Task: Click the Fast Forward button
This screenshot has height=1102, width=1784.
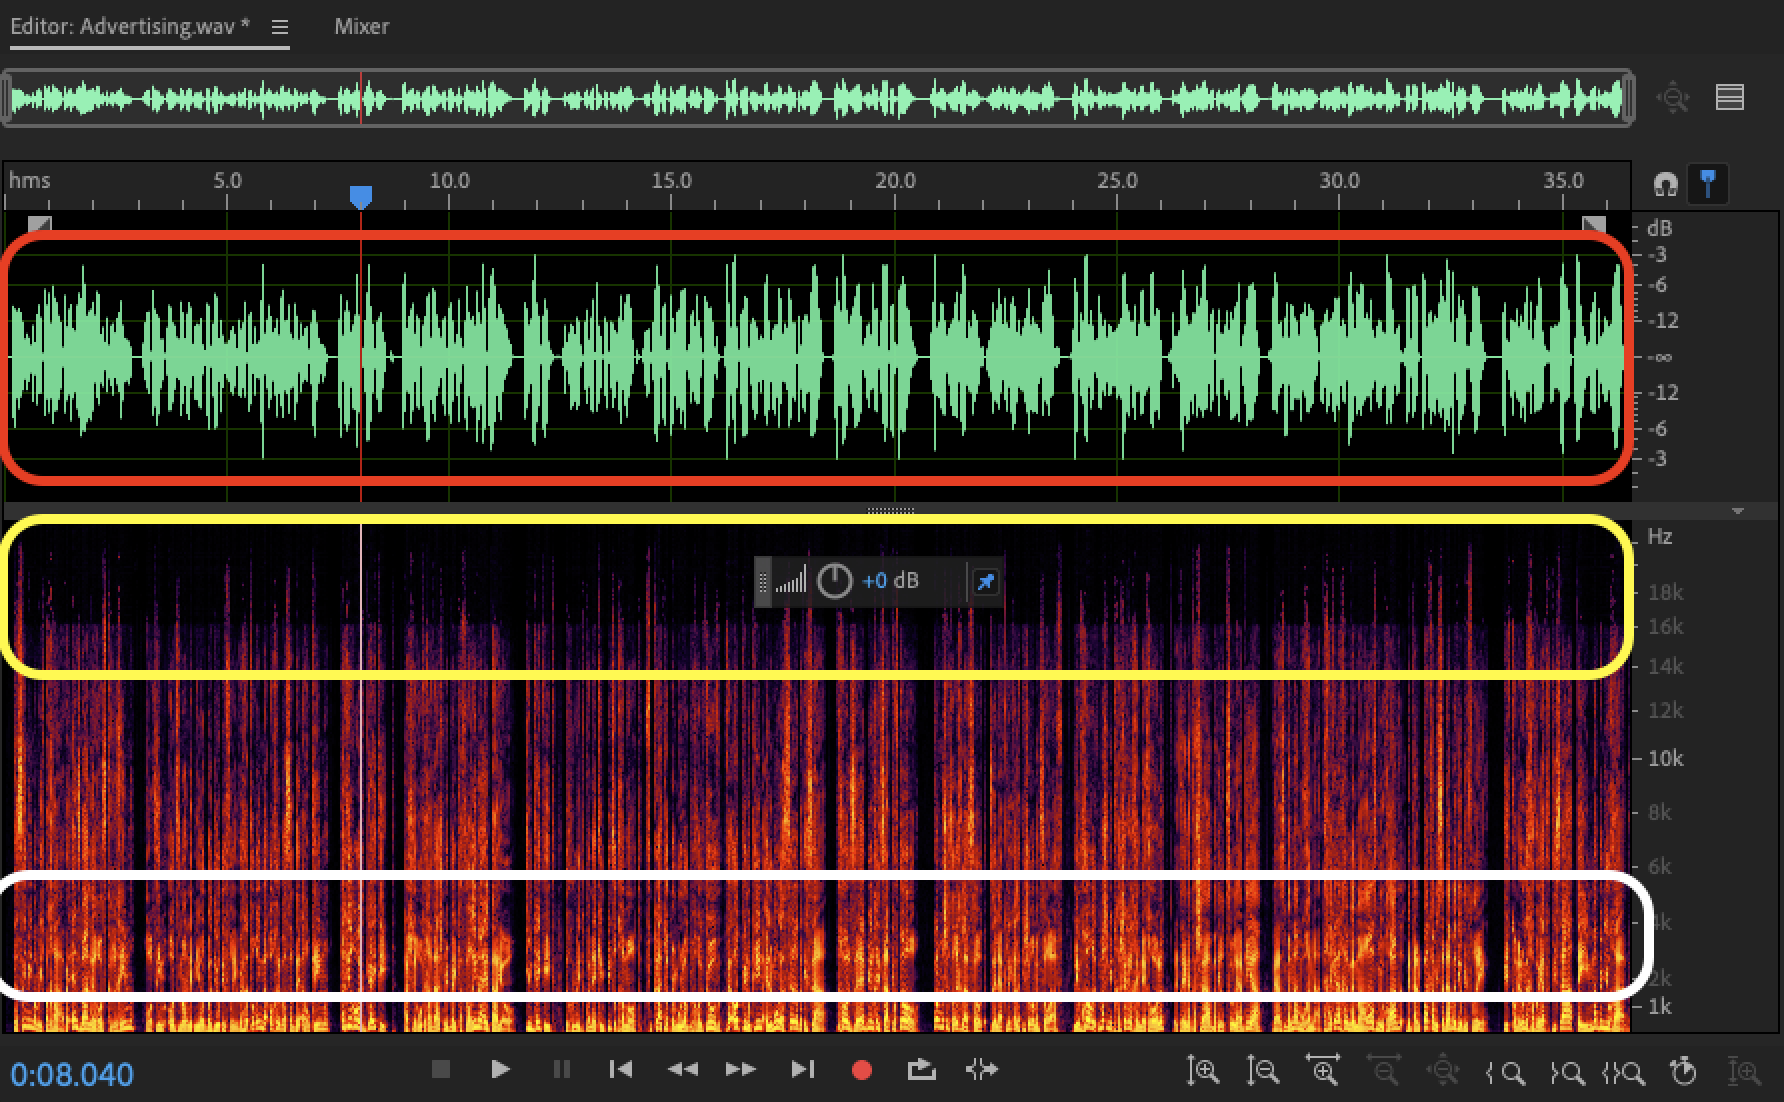Action: click(x=741, y=1070)
